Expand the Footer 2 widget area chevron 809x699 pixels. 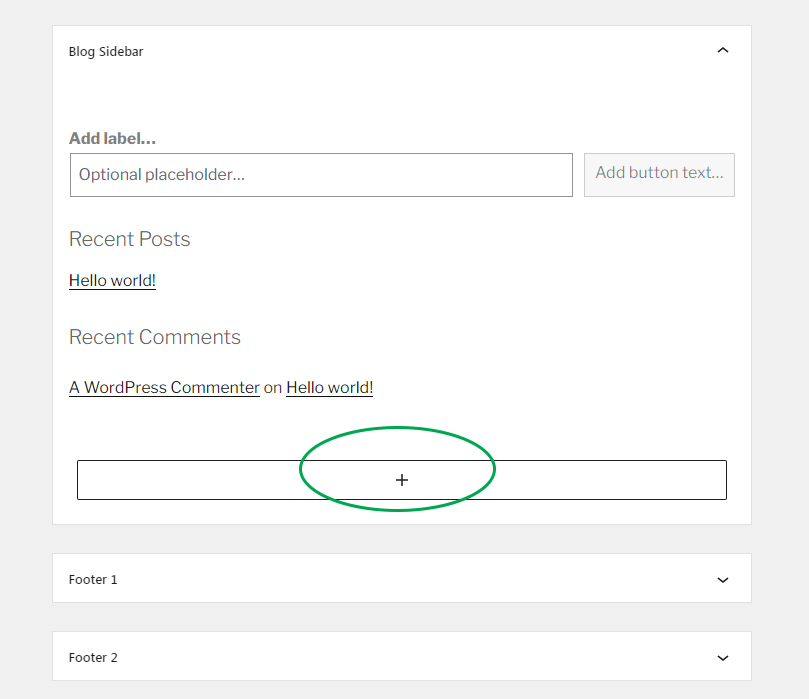click(x=723, y=658)
